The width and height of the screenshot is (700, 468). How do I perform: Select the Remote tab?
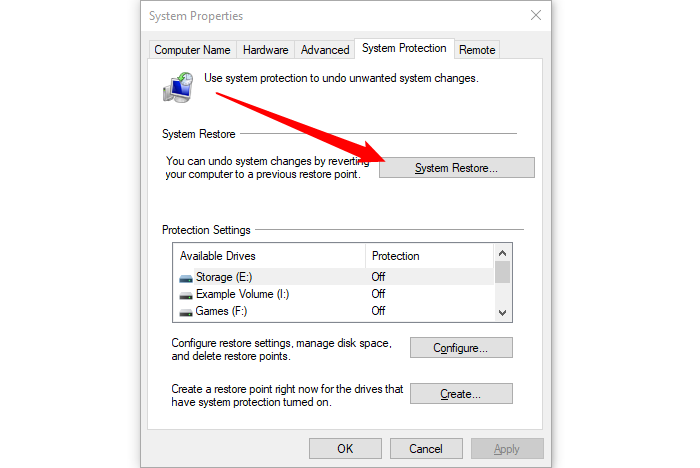[x=477, y=50]
